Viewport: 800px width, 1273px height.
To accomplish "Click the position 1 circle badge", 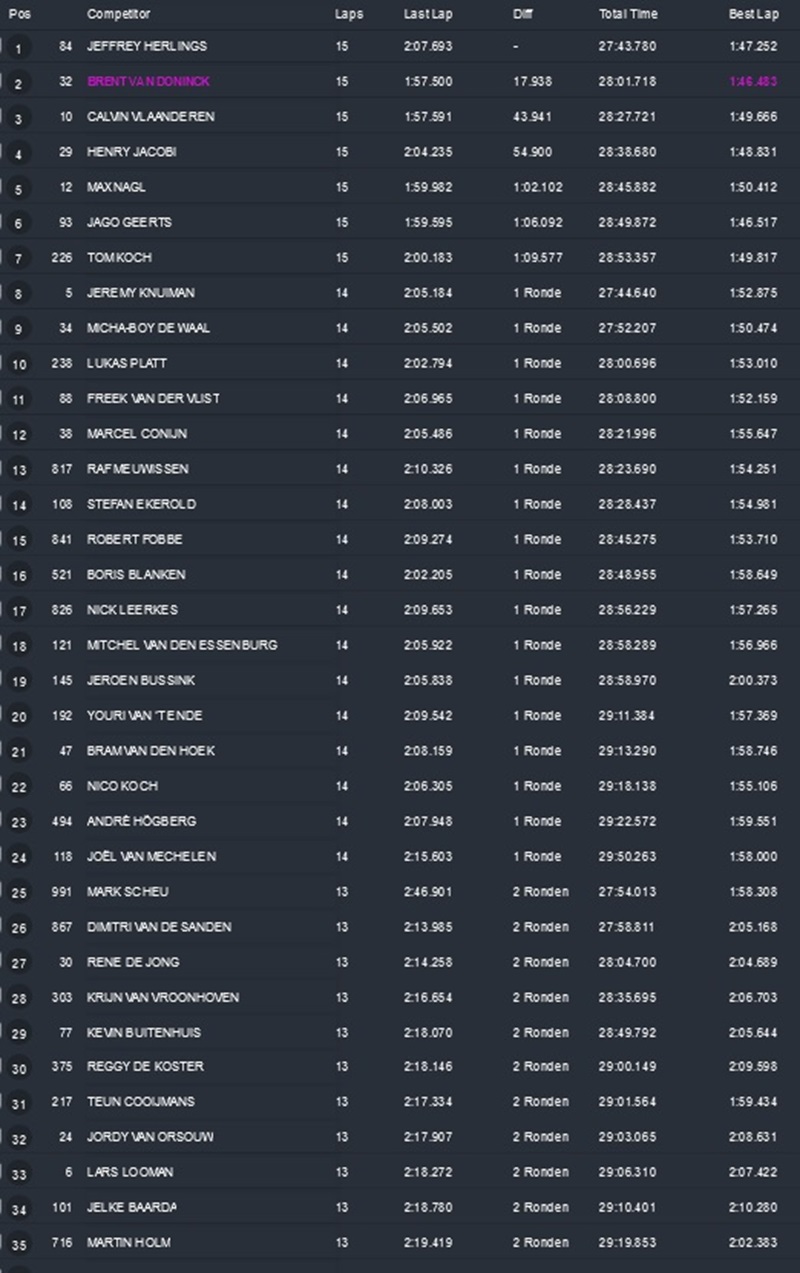I will (x=18, y=48).
